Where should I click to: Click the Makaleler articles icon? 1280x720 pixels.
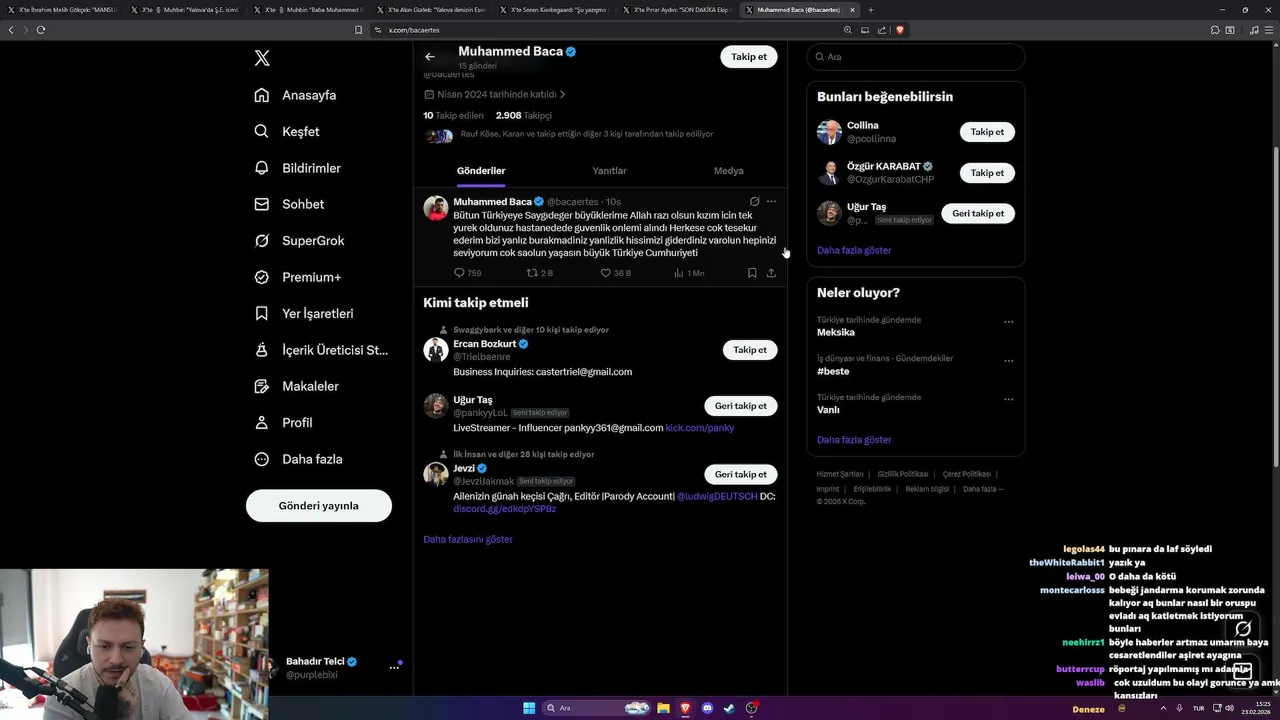pos(262,386)
